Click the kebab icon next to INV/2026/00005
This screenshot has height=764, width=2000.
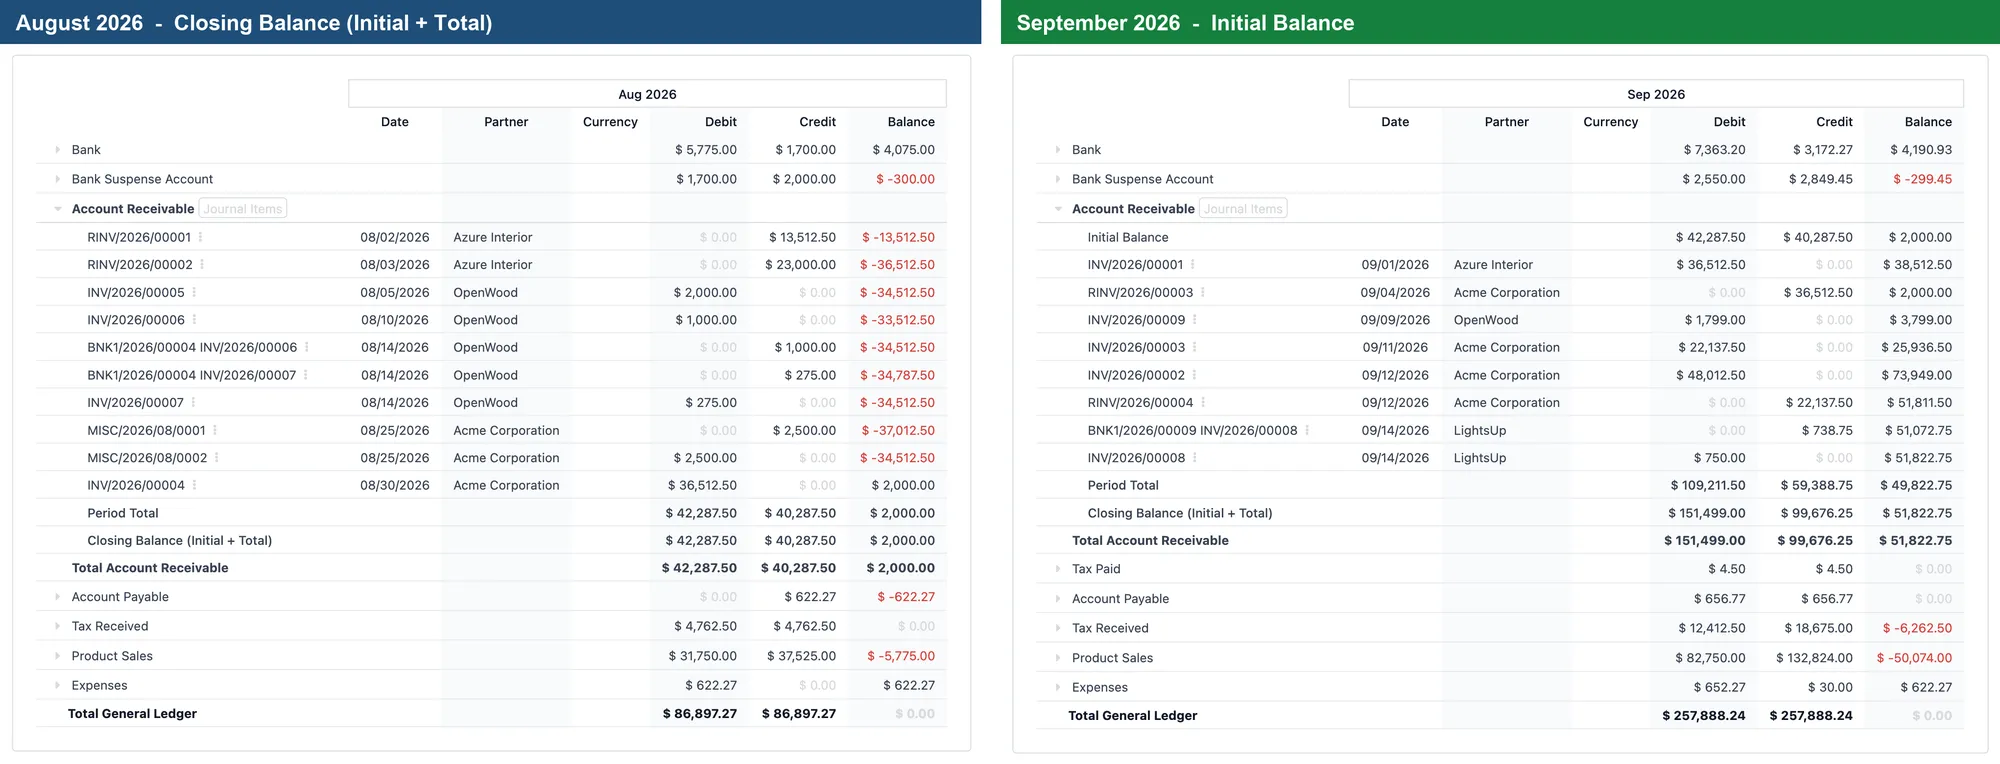pos(194,292)
